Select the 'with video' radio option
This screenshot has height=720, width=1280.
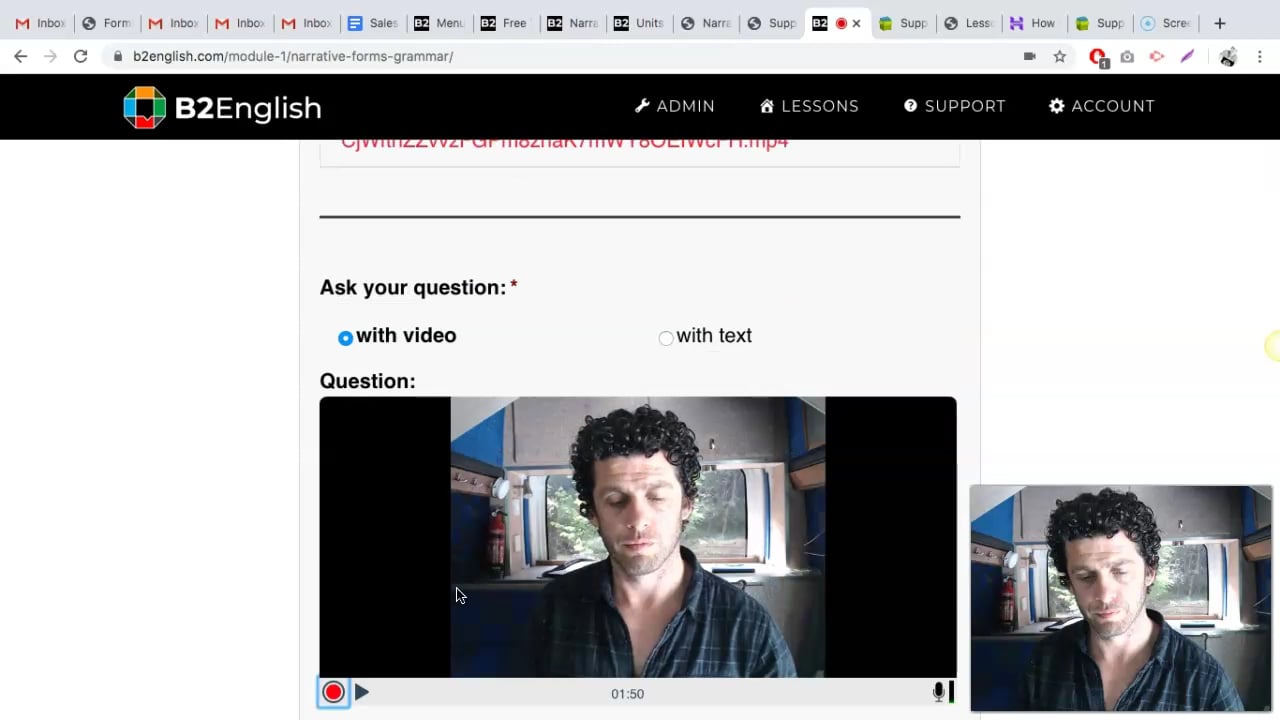(345, 338)
